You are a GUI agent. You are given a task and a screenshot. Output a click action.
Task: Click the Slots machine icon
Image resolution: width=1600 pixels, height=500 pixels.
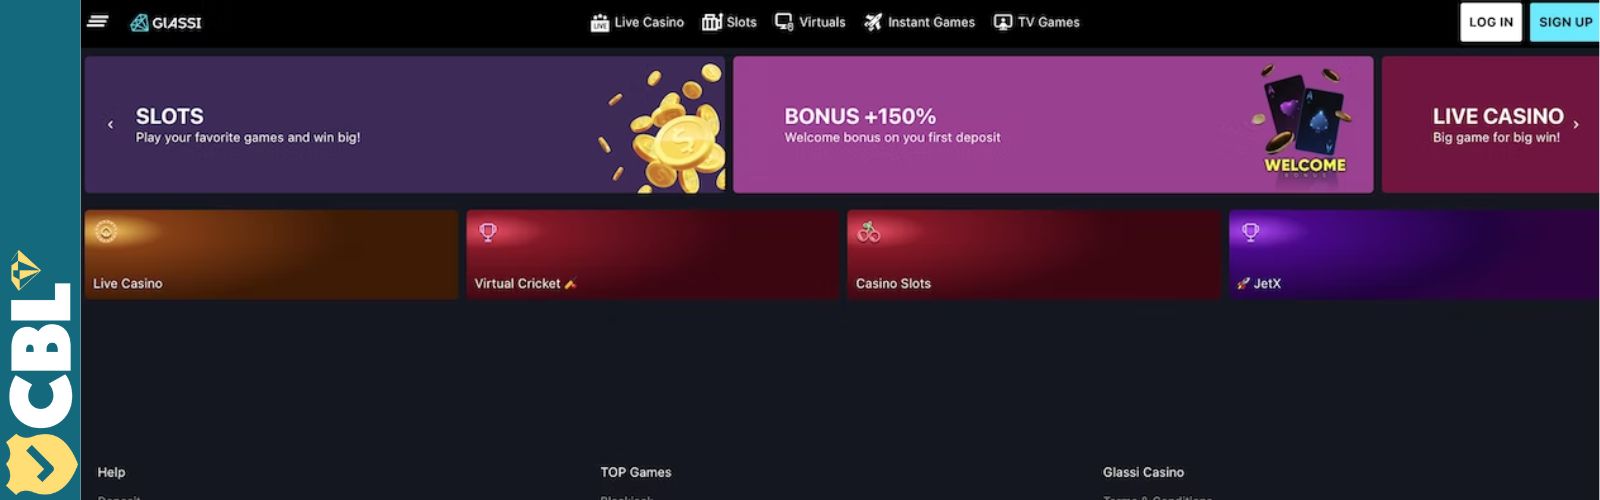click(711, 22)
